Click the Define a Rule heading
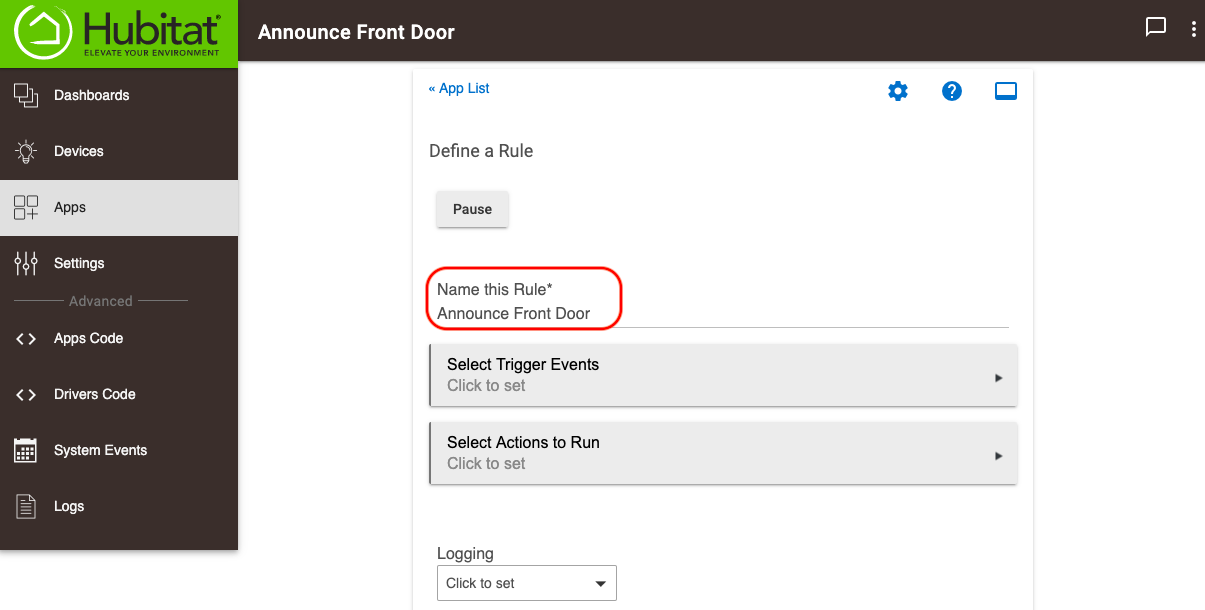1205x610 pixels. pos(481,151)
